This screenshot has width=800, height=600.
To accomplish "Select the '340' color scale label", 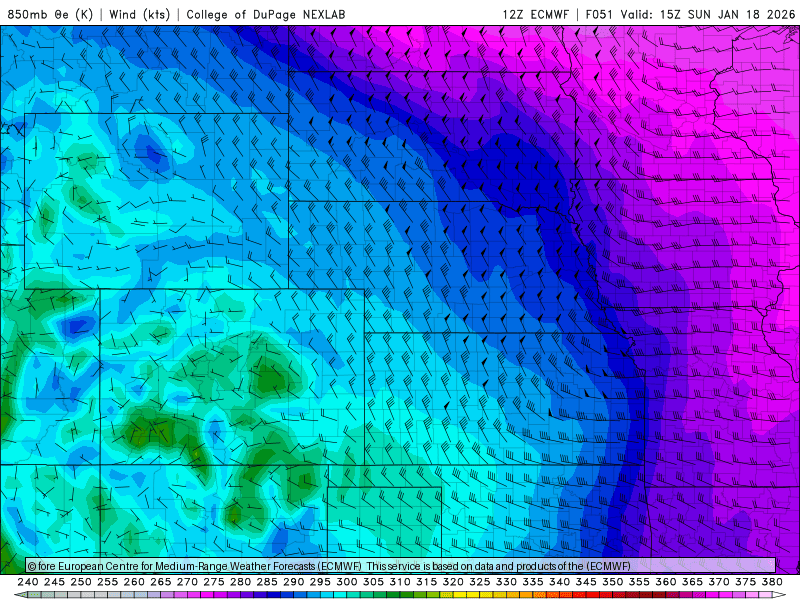I will coord(559,582).
